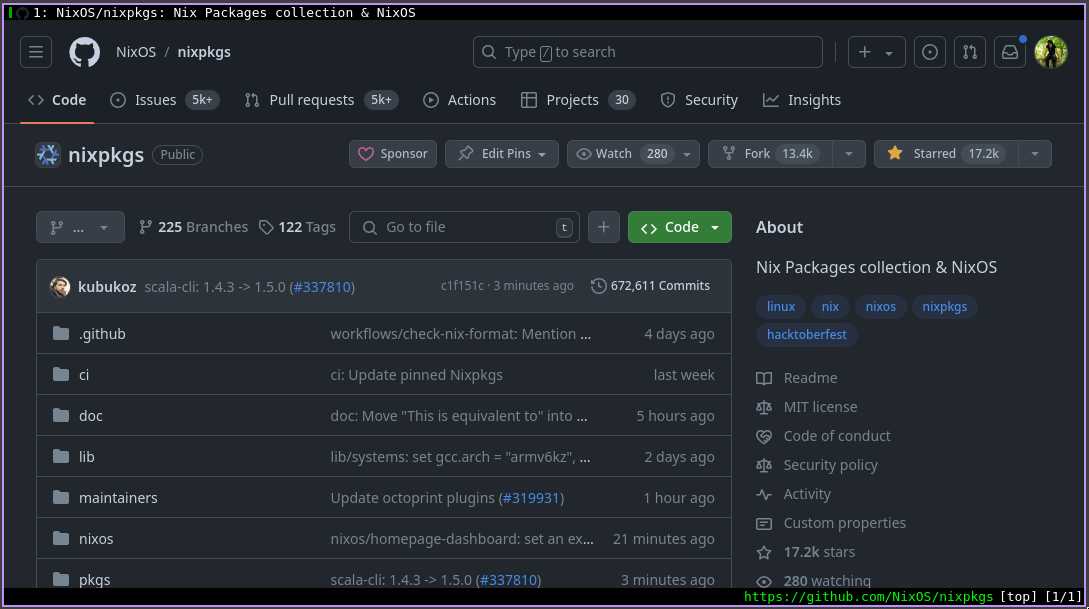Open the green Code dropdown
Viewport: 1089px width, 609px height.
point(680,227)
